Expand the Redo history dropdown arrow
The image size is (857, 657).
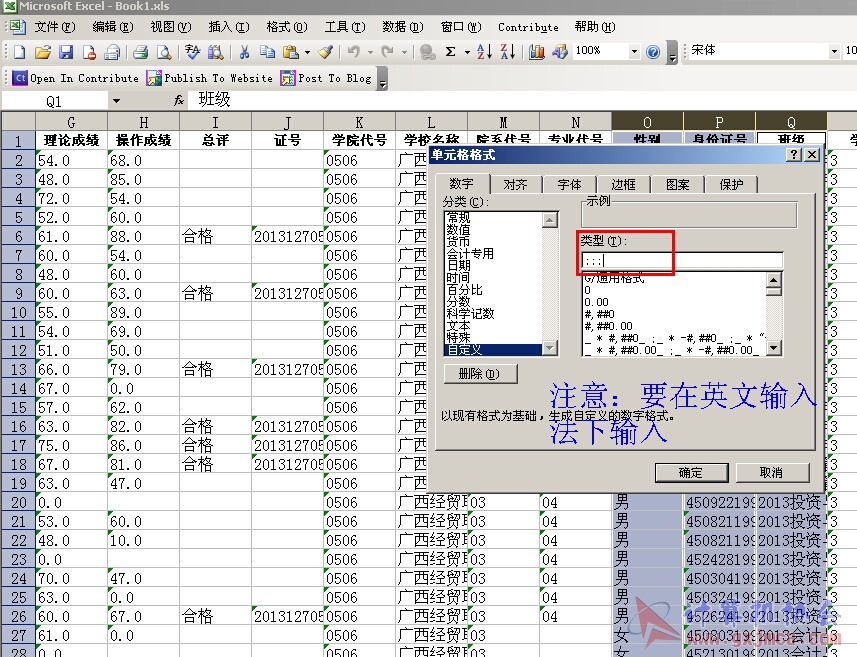tap(404, 52)
